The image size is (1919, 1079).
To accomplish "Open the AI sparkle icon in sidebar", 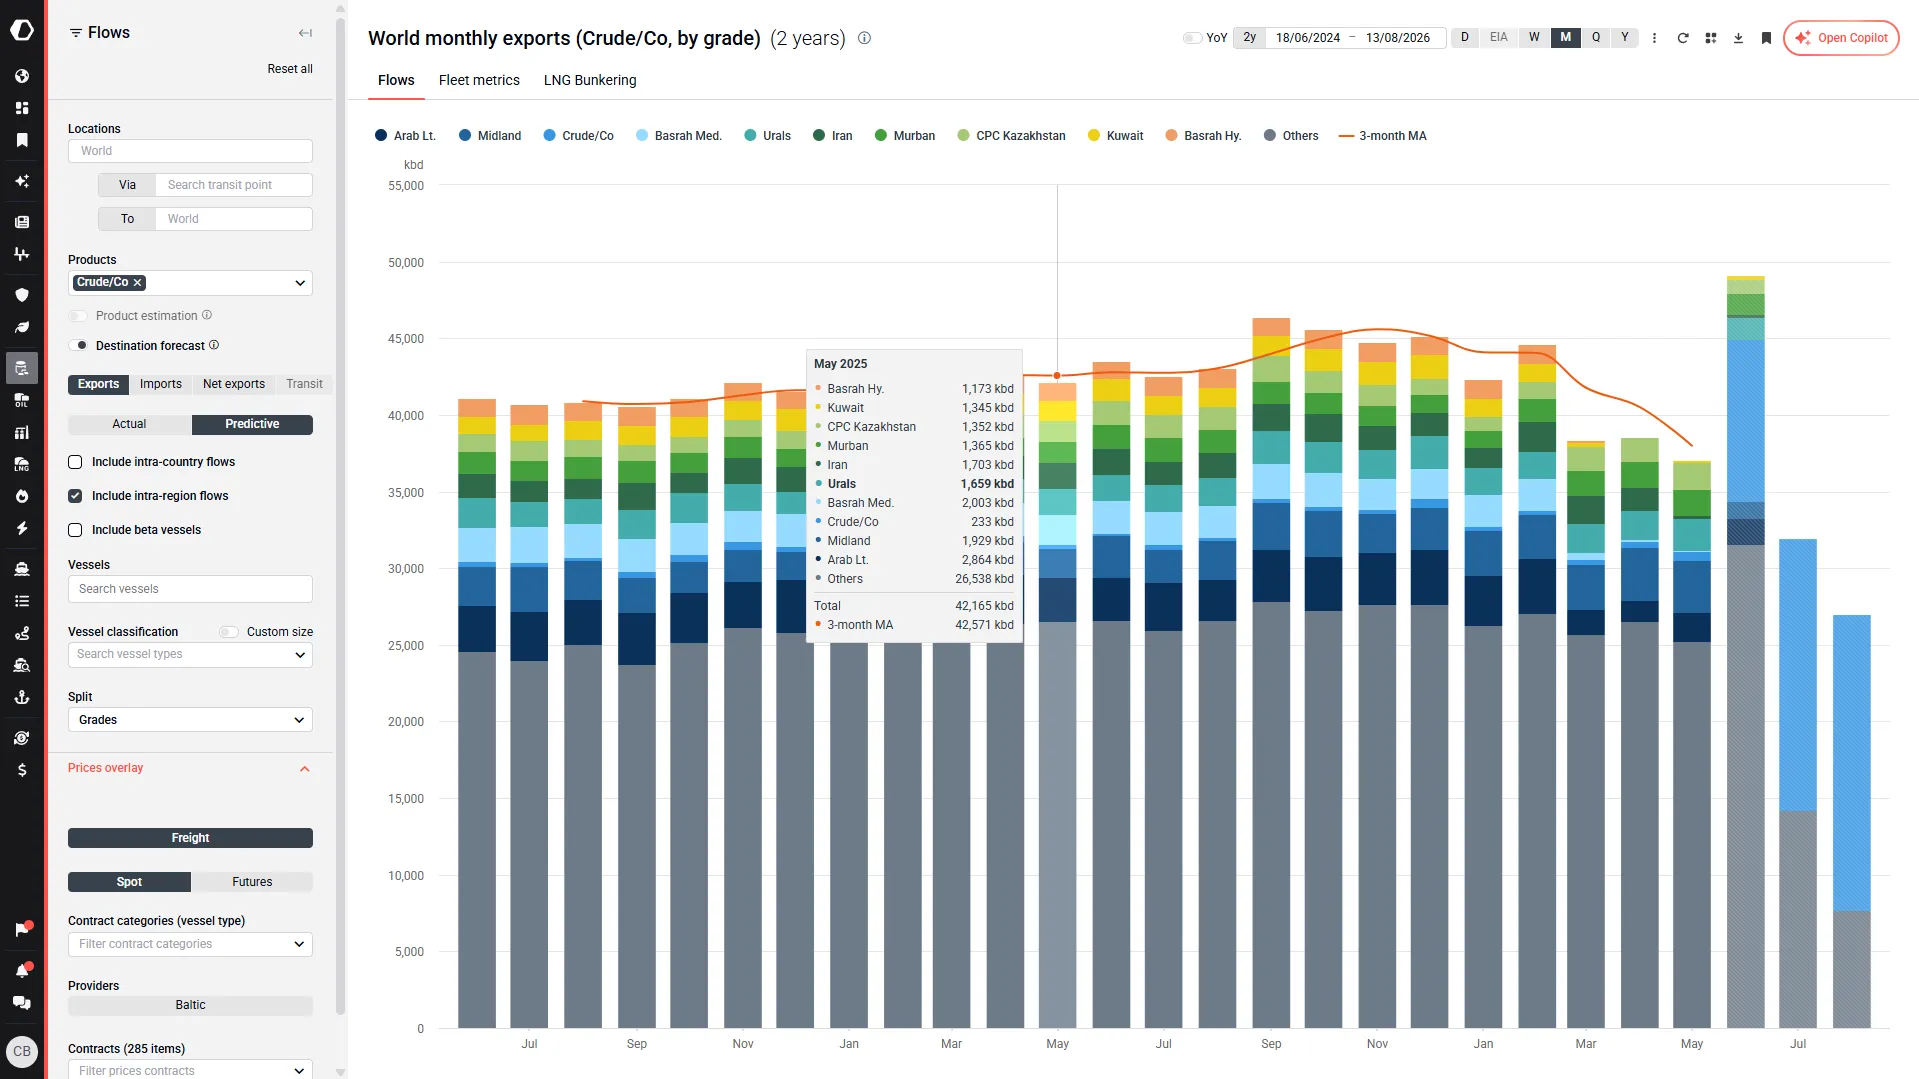I will point(22,181).
